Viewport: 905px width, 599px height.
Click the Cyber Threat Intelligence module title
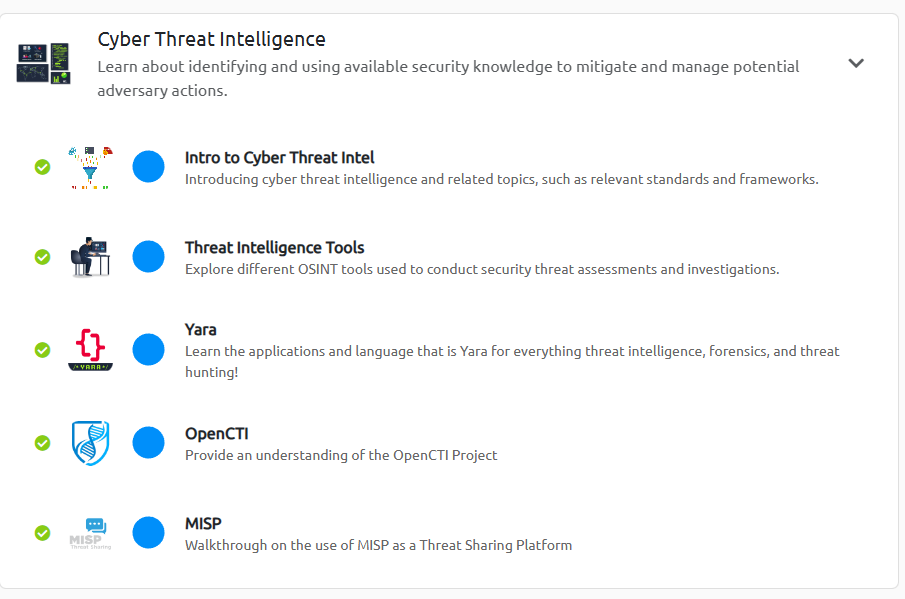coord(211,39)
